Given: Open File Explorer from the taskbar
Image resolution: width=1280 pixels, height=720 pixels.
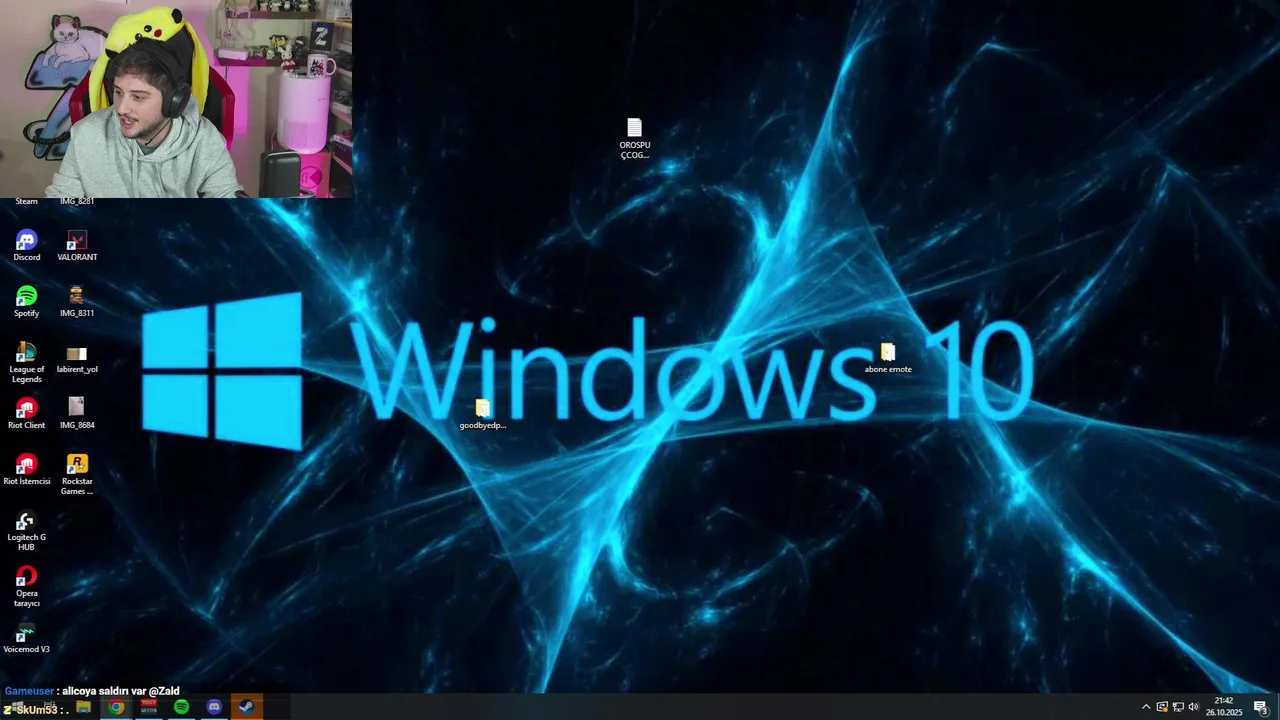Looking at the screenshot, I should tap(83, 707).
